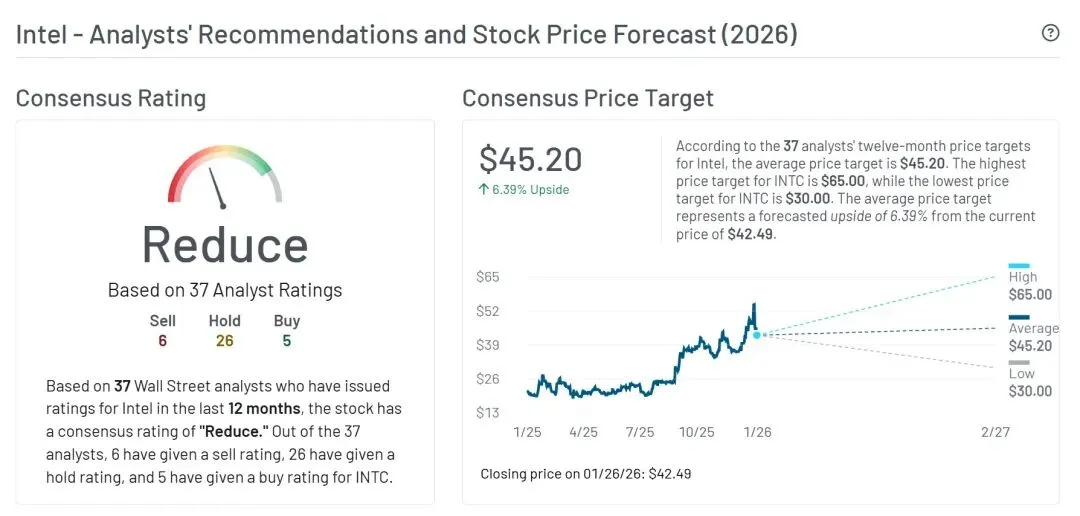
Task: Click the help question mark icon
Action: [1050, 33]
